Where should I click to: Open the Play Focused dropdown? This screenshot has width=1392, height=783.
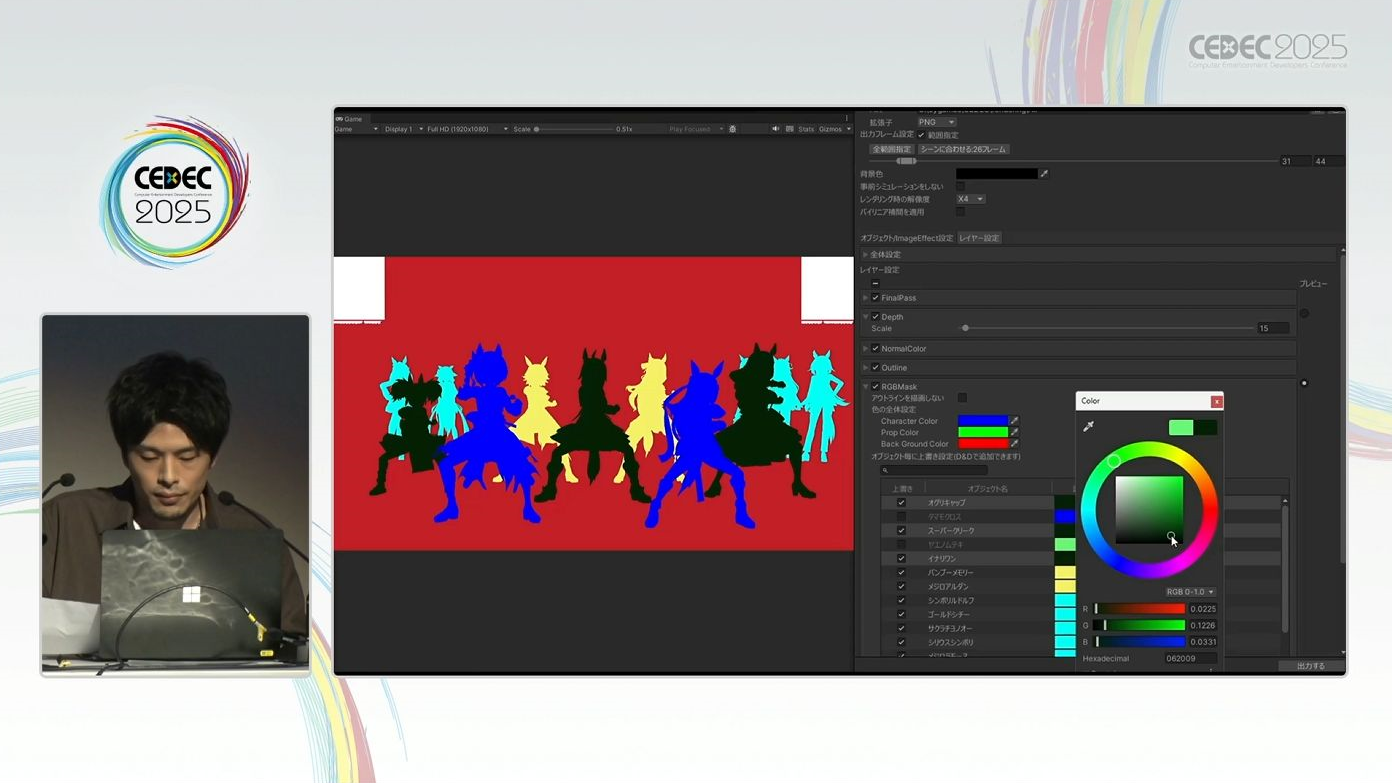coord(696,129)
